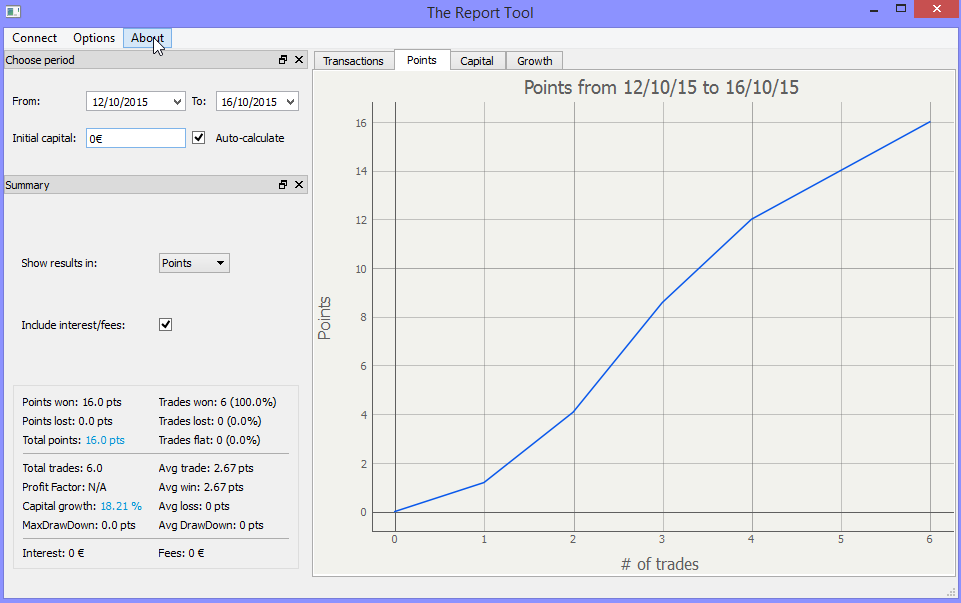Image resolution: width=961 pixels, height=603 pixels.
Task: Click 'Avg DrawDown: 0 pts' text
Action: tap(211, 525)
